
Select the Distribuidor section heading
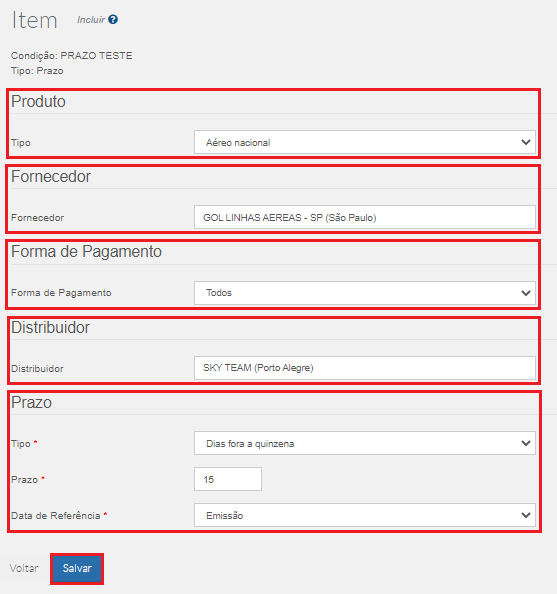pos(50,327)
